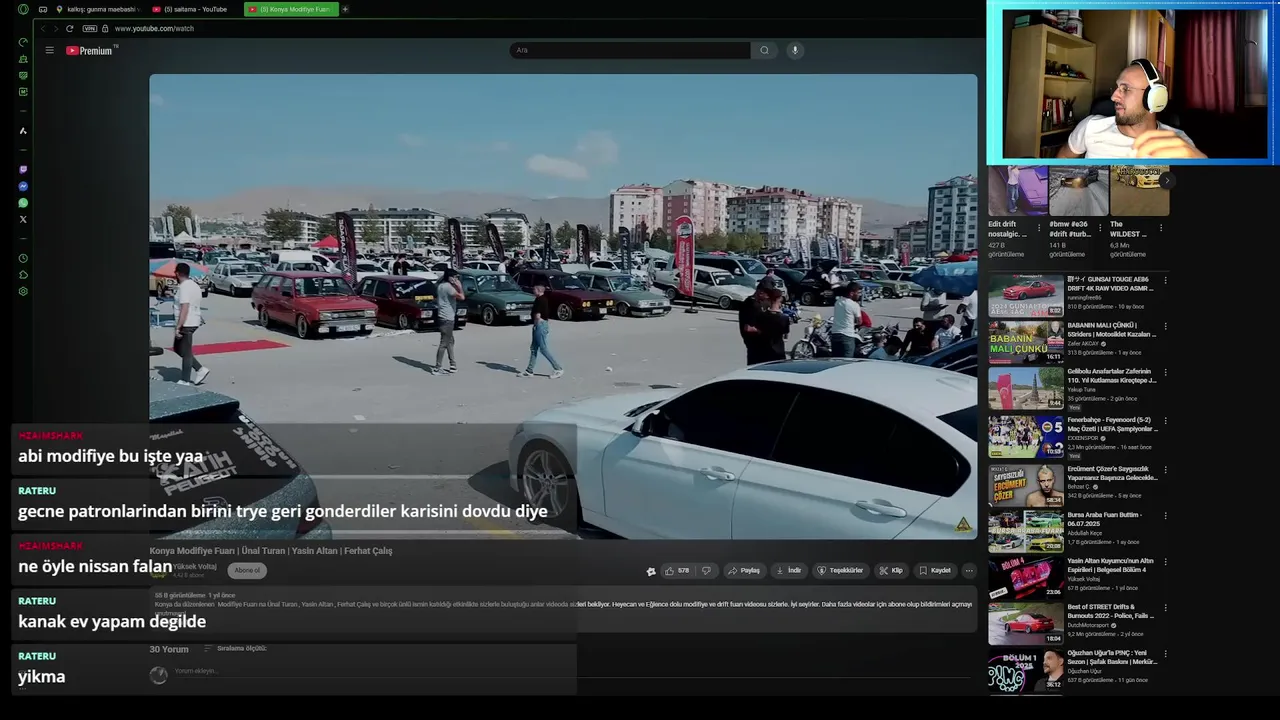
Task: Open WhatsApp in the sidebar
Action: point(23,203)
